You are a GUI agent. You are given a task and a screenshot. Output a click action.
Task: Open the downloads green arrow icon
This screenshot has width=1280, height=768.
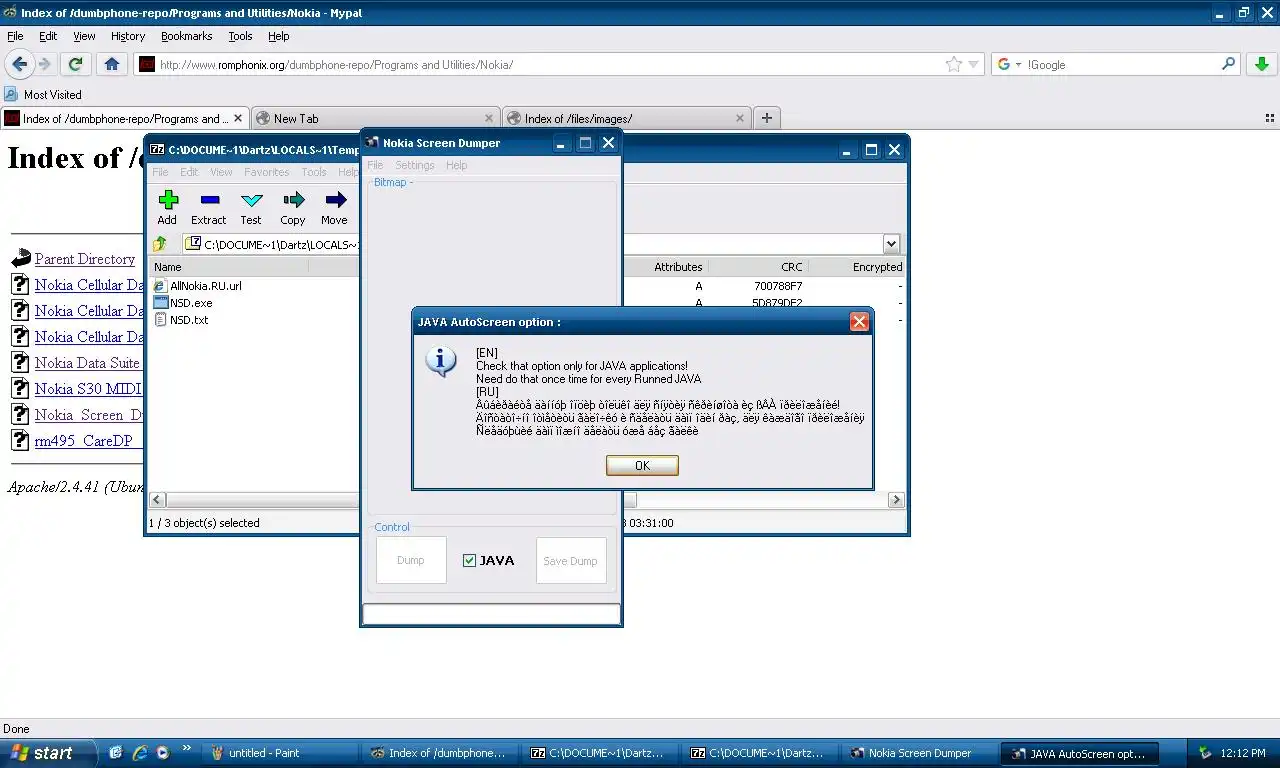[1261, 64]
